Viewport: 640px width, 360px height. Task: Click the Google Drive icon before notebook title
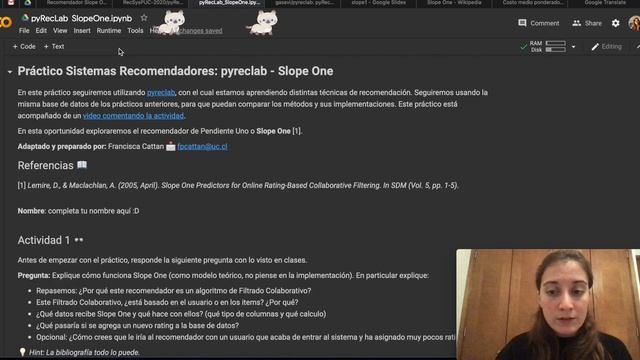pyautogui.click(x=25, y=18)
